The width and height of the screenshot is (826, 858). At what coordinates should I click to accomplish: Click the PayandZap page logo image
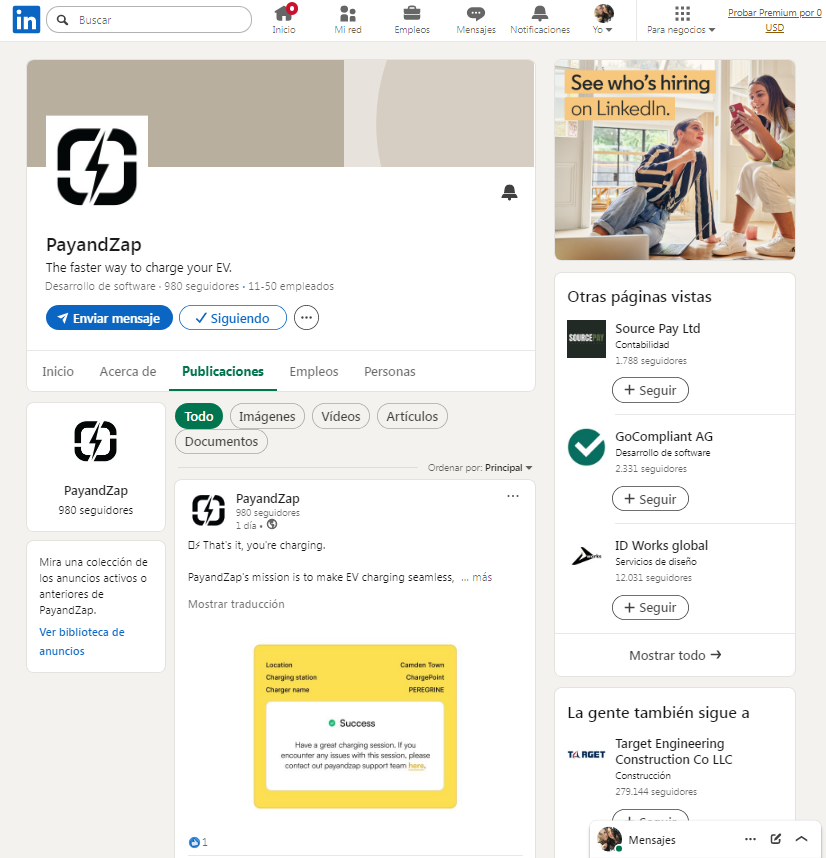point(97,167)
